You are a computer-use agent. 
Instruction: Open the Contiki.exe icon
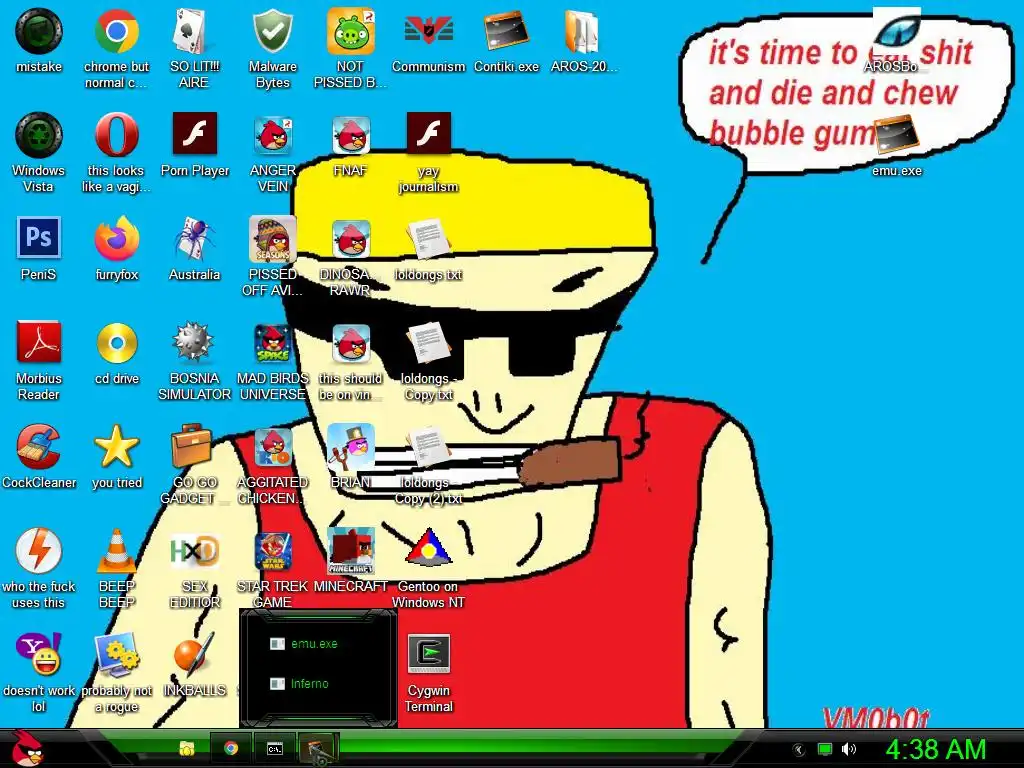pos(506,31)
